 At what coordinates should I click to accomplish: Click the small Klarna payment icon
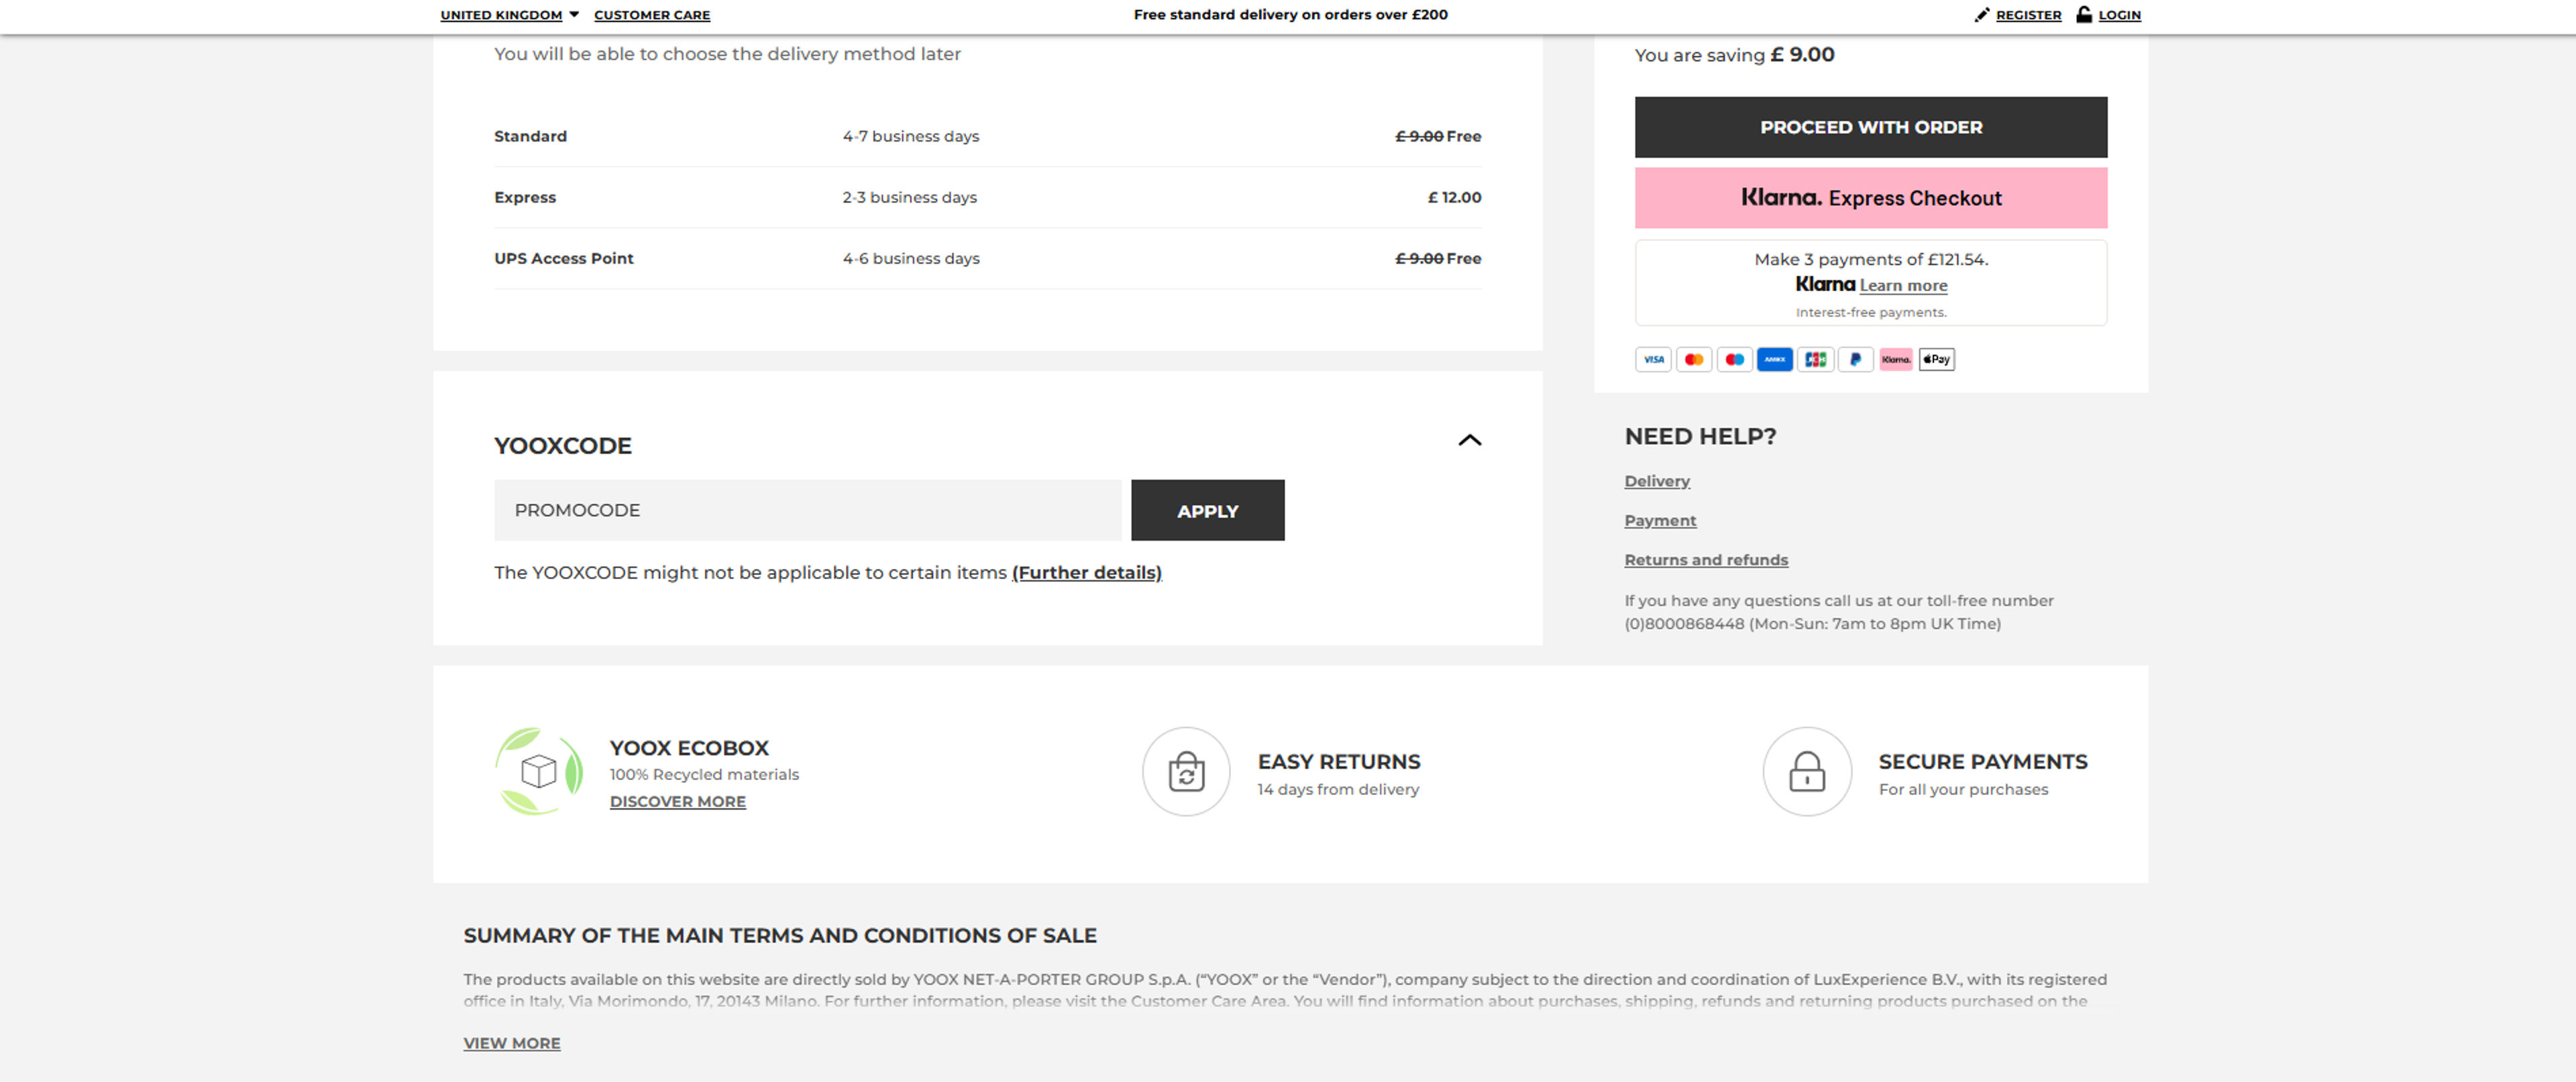1896,359
